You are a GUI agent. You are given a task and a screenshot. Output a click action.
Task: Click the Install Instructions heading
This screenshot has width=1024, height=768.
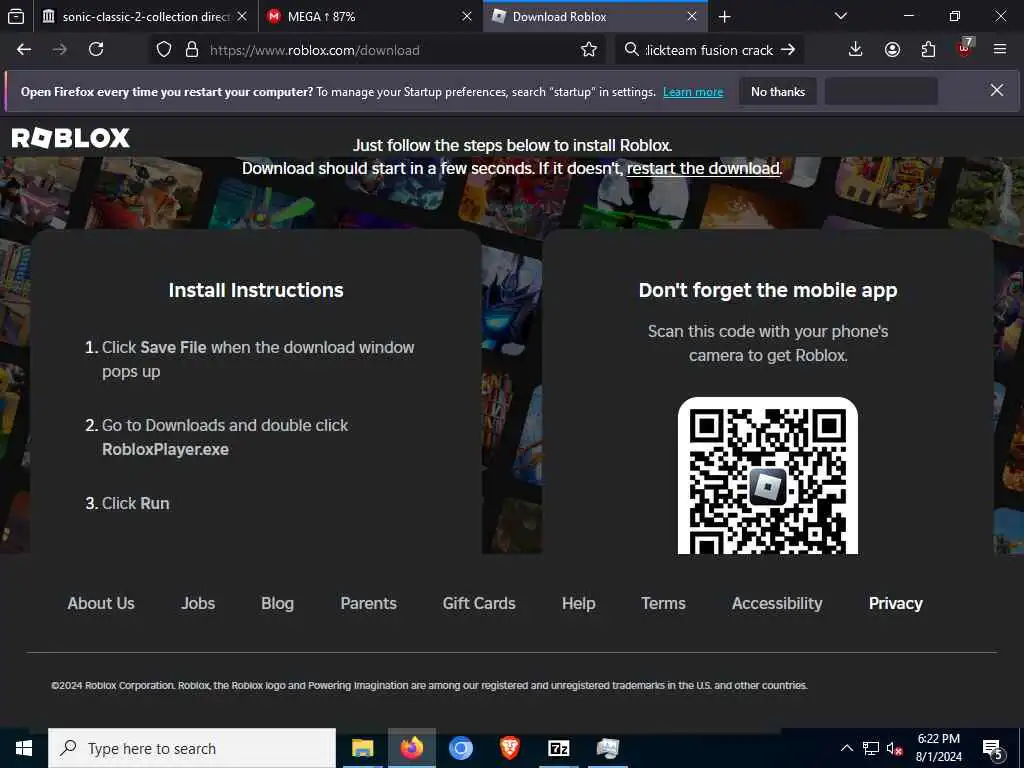(256, 290)
